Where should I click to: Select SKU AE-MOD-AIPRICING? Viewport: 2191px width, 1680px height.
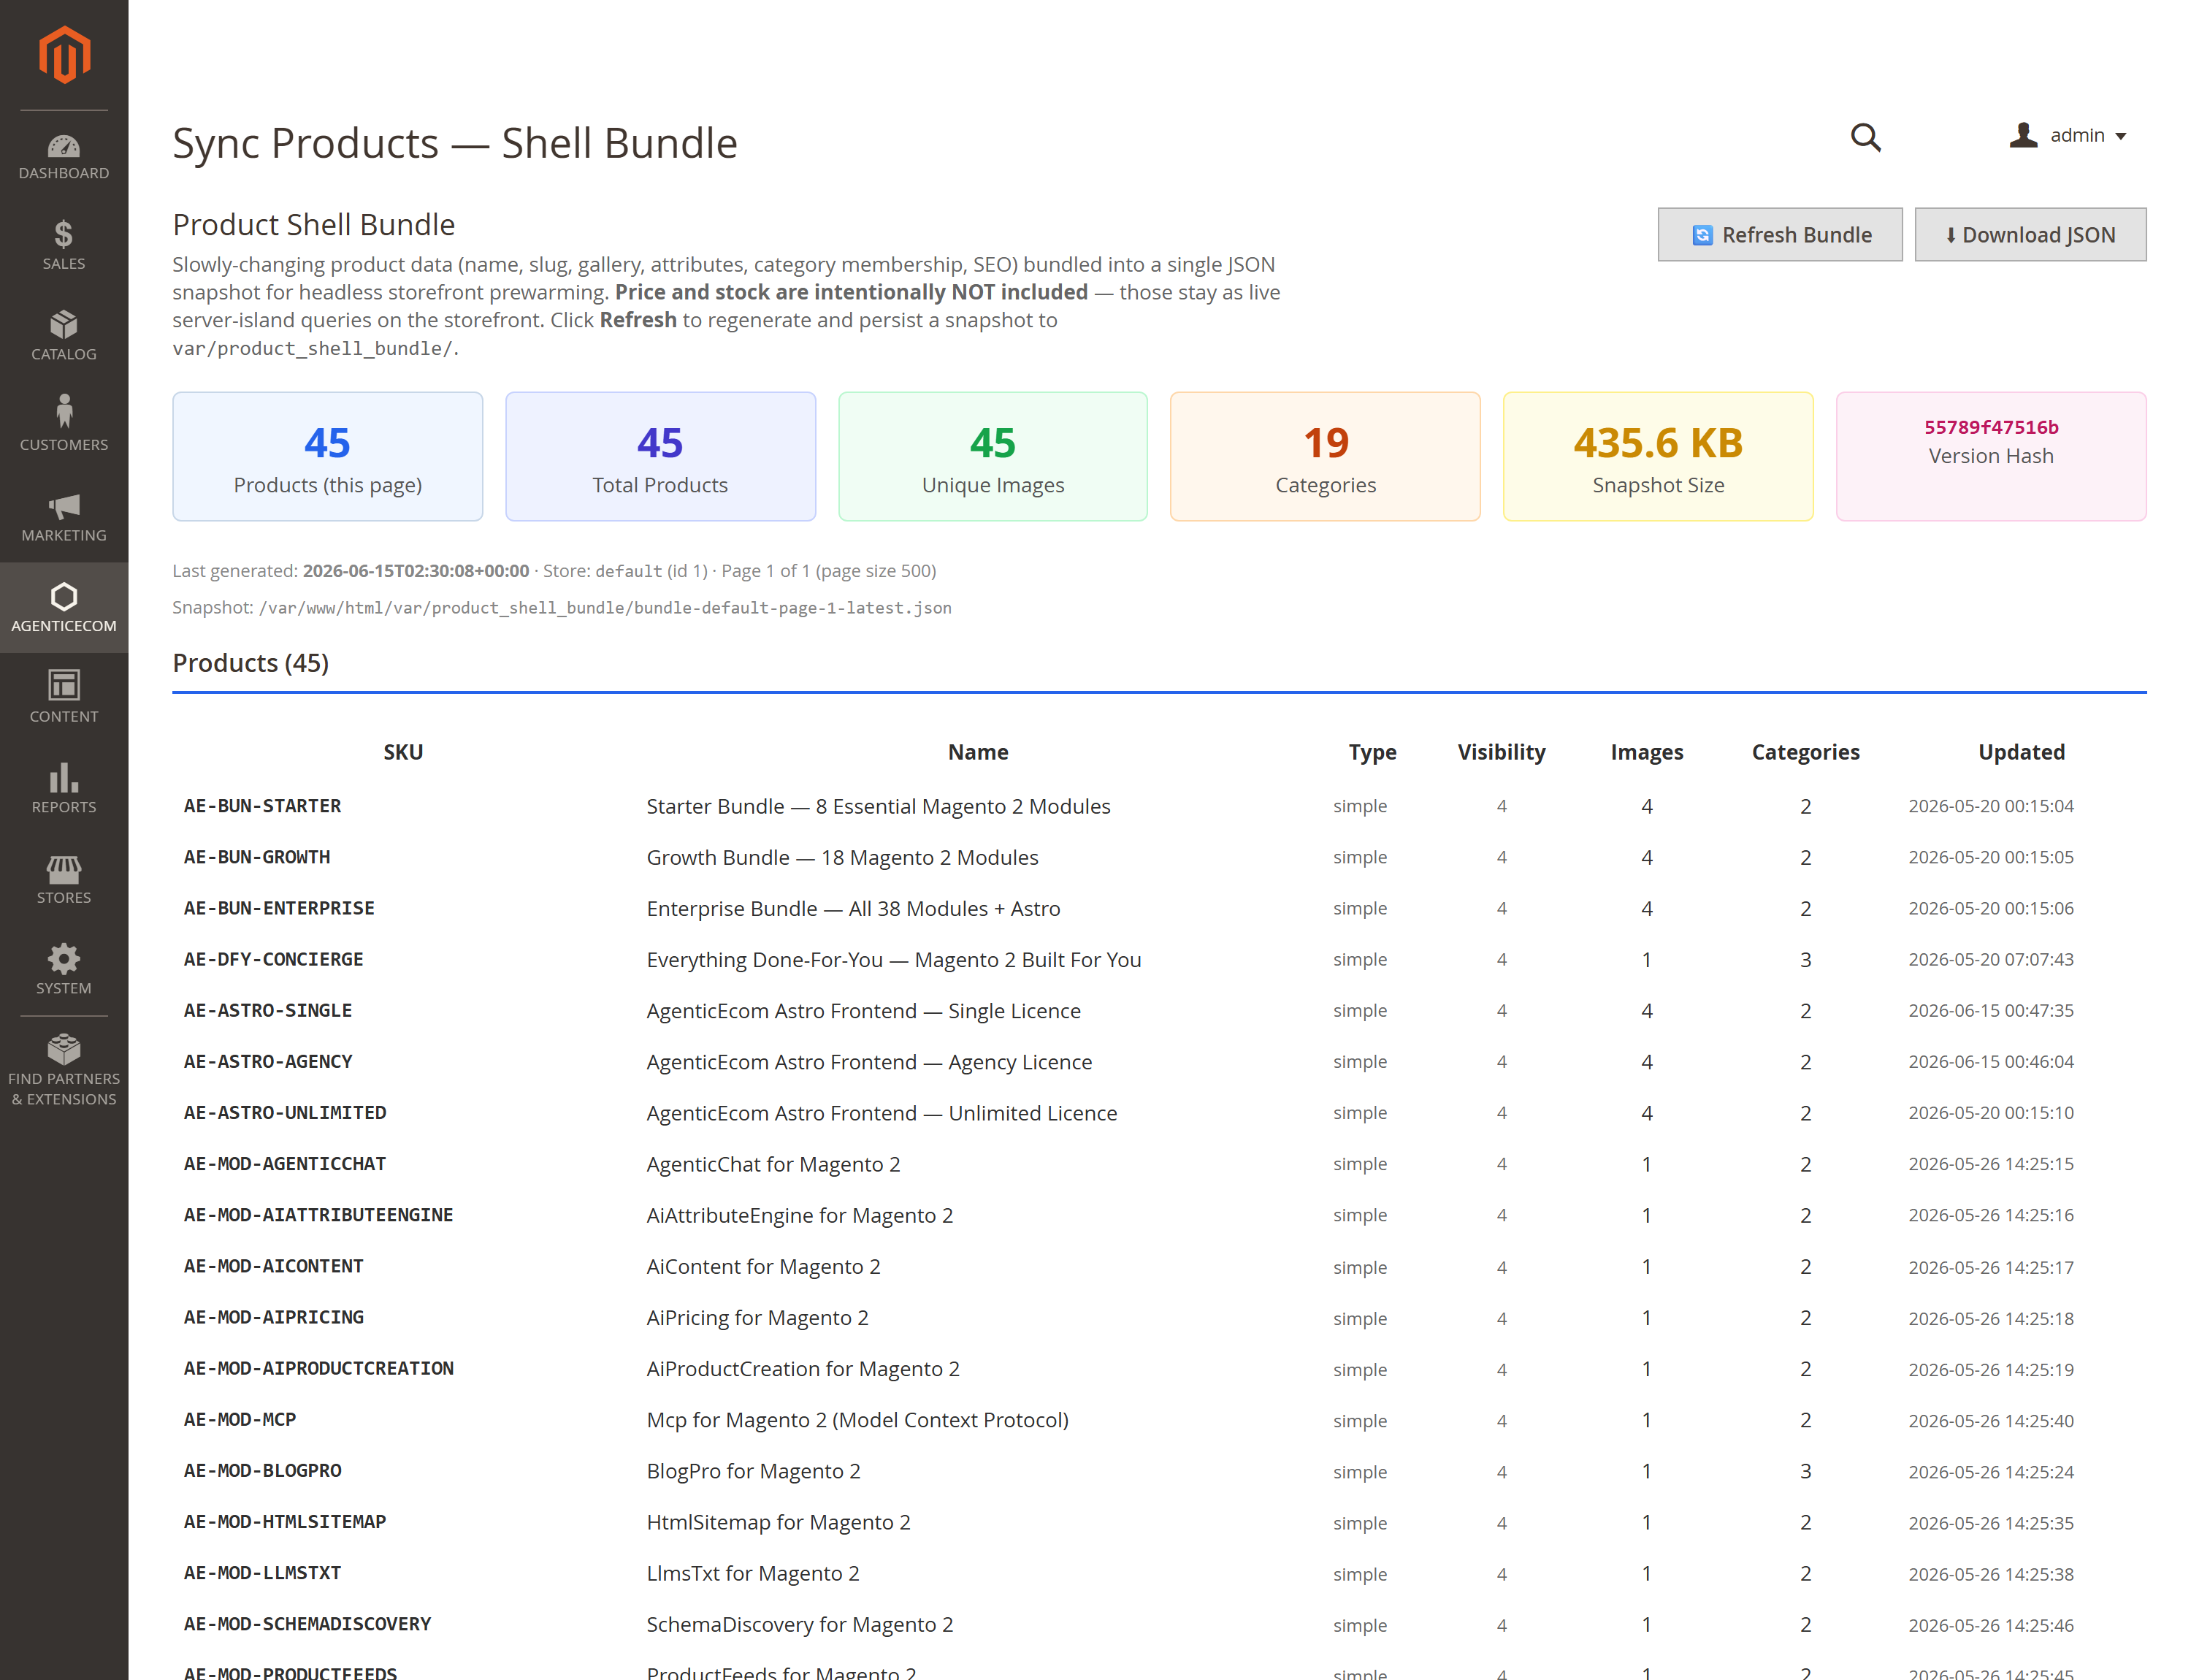click(x=273, y=1317)
